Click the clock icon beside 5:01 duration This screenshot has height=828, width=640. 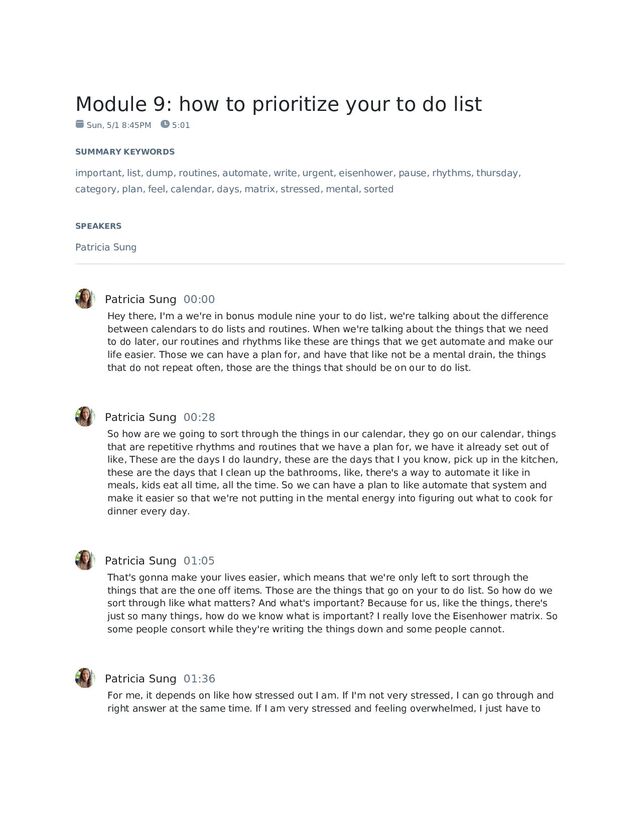165,125
